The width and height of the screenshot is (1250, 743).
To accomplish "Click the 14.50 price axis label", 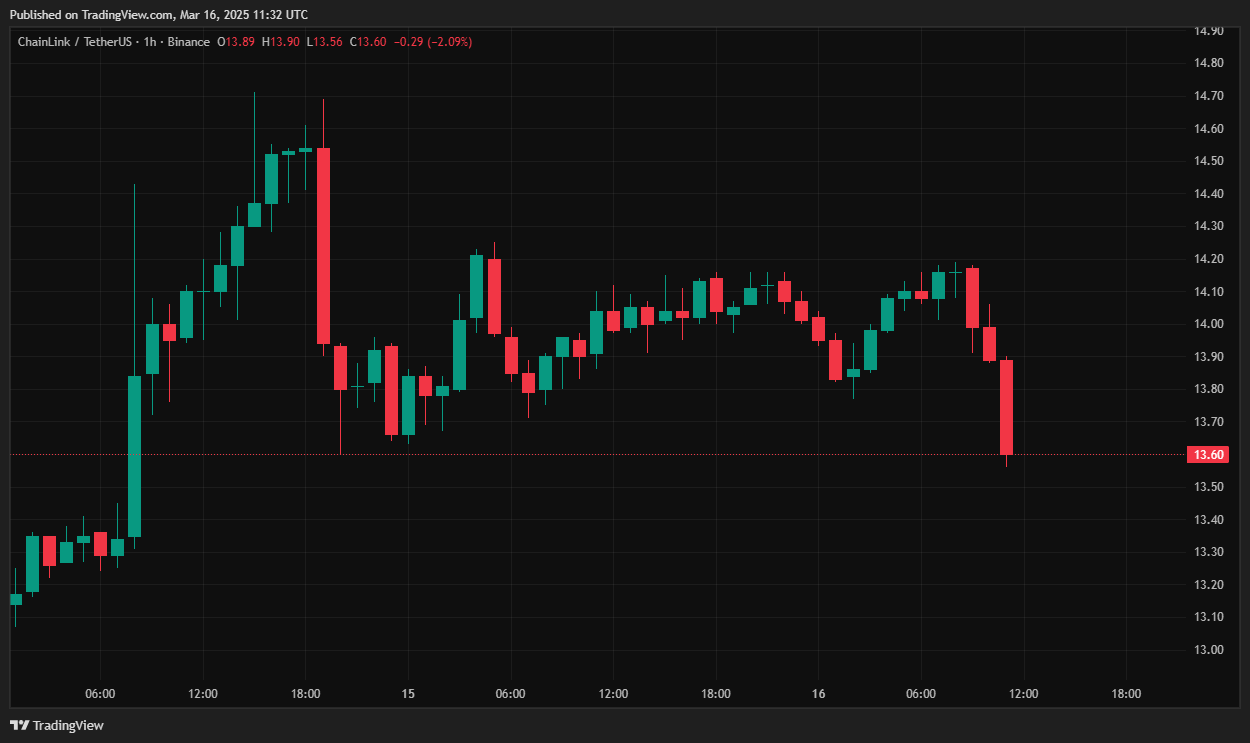I will [x=1209, y=161].
